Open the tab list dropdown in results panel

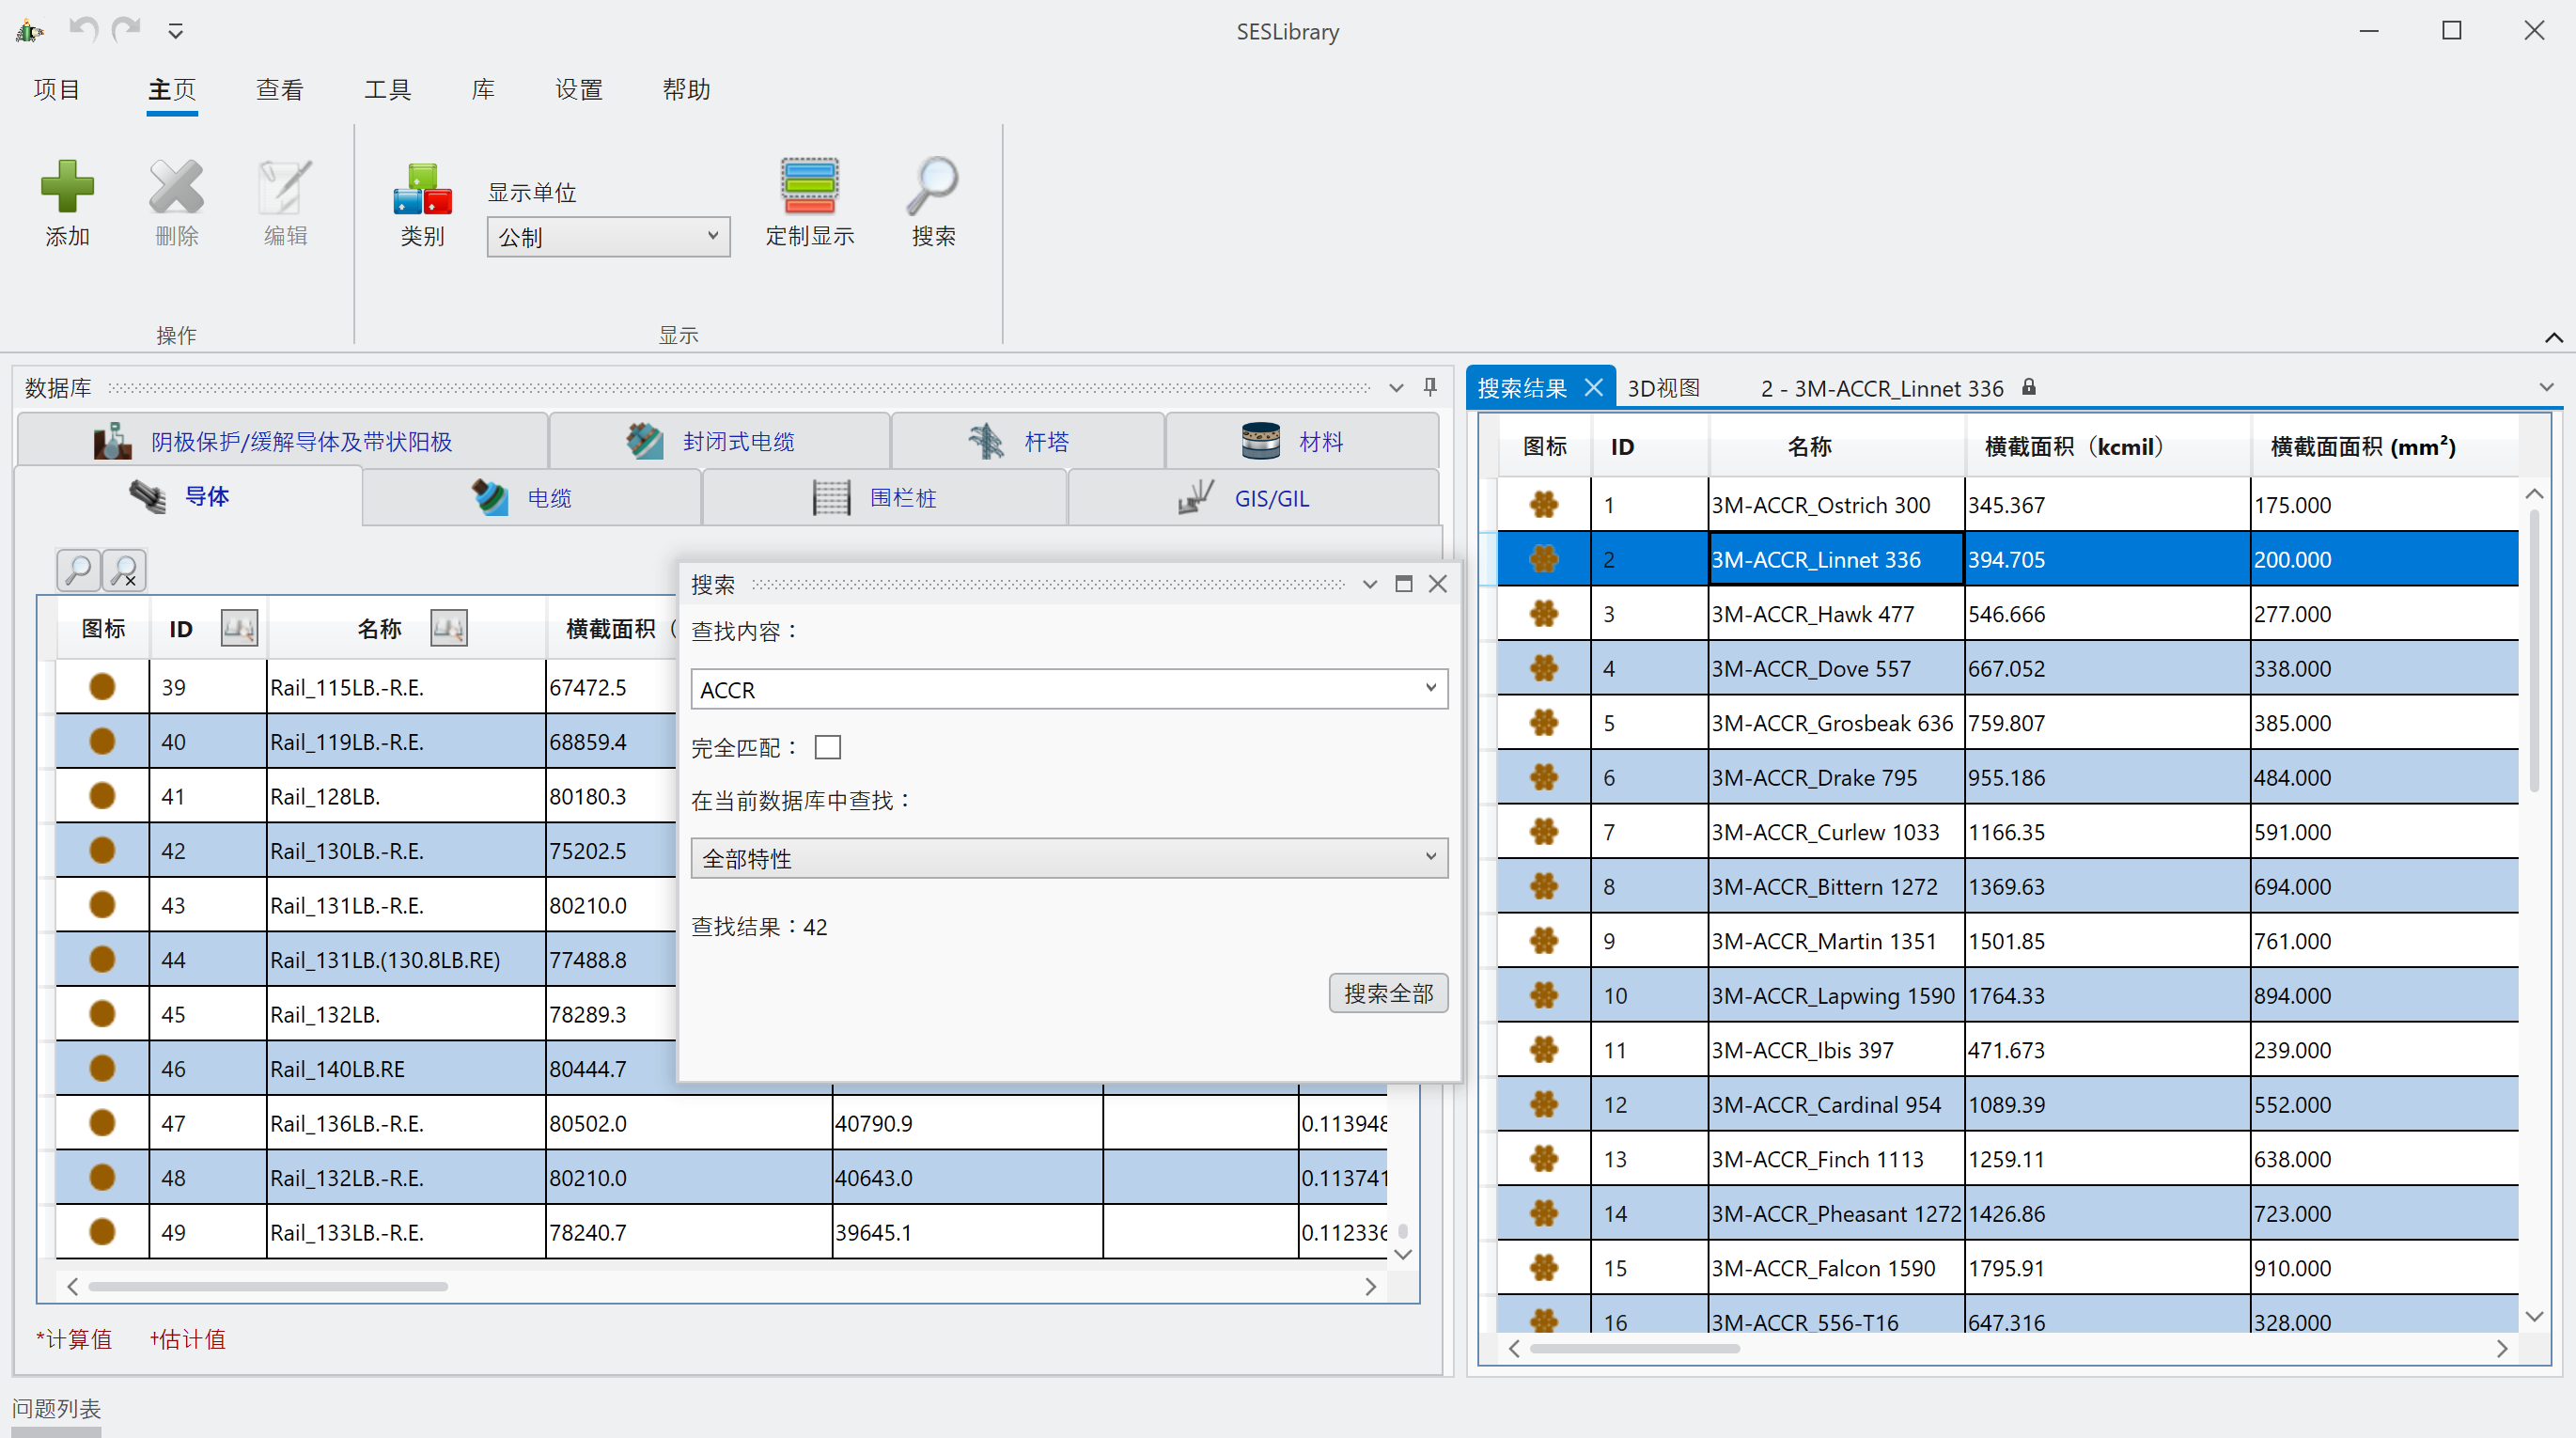coord(2546,387)
